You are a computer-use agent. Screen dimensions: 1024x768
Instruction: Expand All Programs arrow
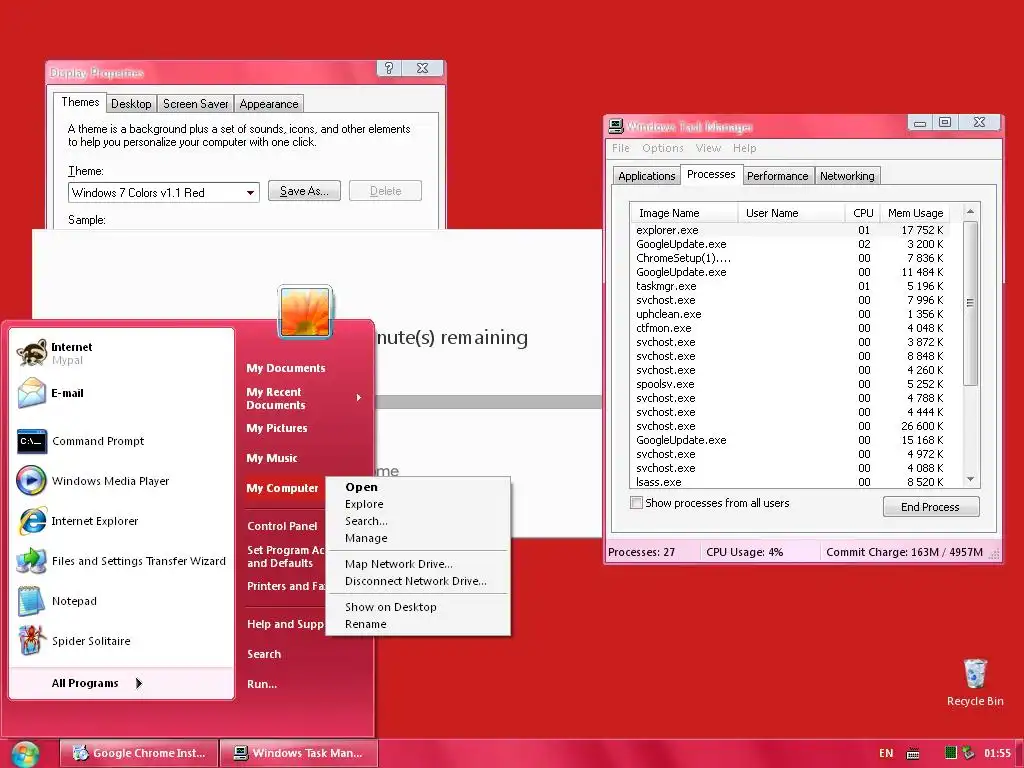[x=138, y=683]
